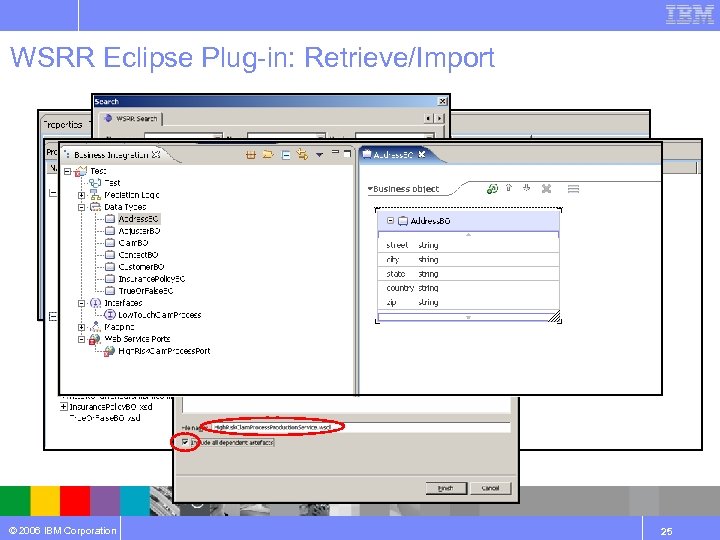Collapse the root Test module node
Screen dimensions: 720x540
[x=68, y=171]
